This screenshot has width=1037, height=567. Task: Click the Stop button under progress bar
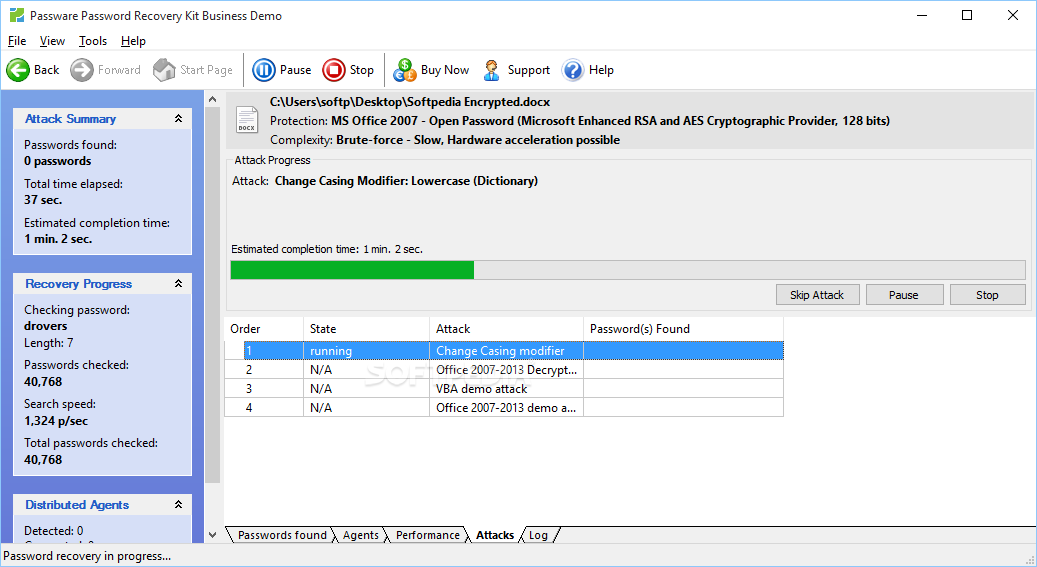987,295
